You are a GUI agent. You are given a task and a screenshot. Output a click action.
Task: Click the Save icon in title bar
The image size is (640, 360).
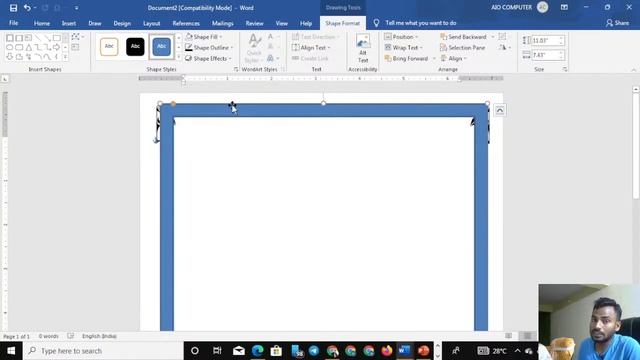[13, 8]
